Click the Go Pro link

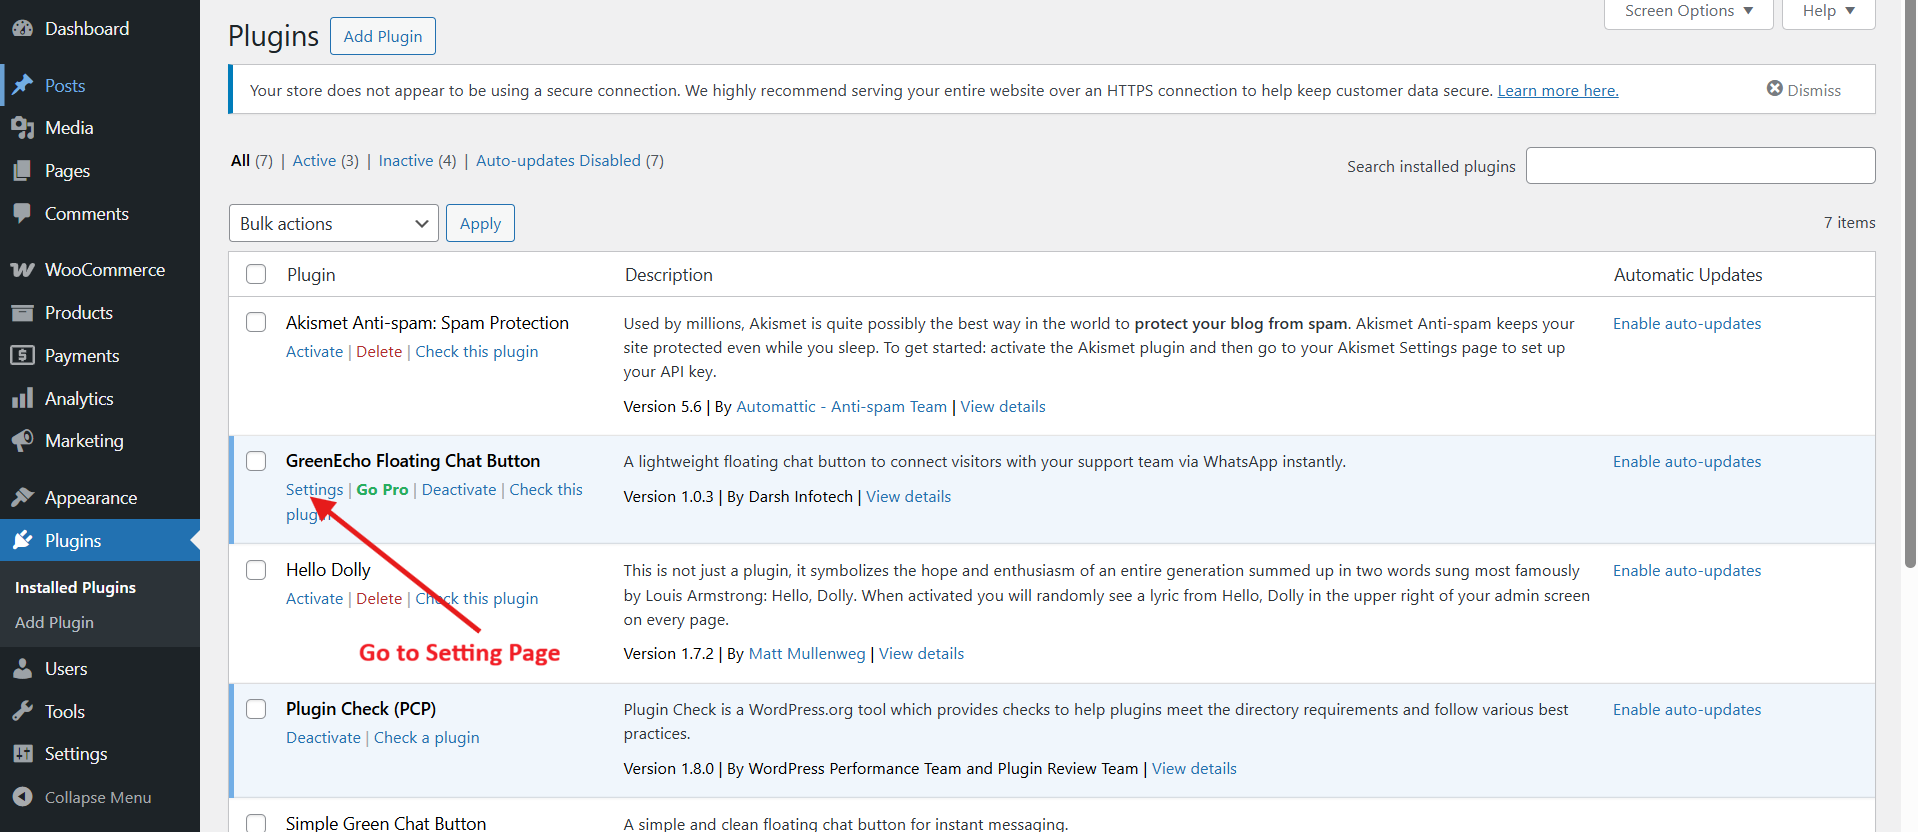click(382, 489)
